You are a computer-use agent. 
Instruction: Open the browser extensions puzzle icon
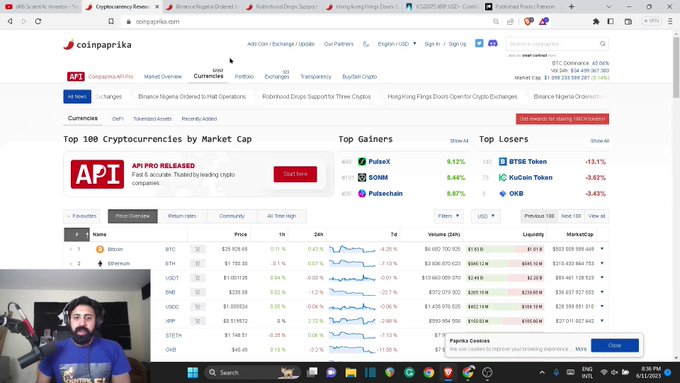(x=596, y=21)
